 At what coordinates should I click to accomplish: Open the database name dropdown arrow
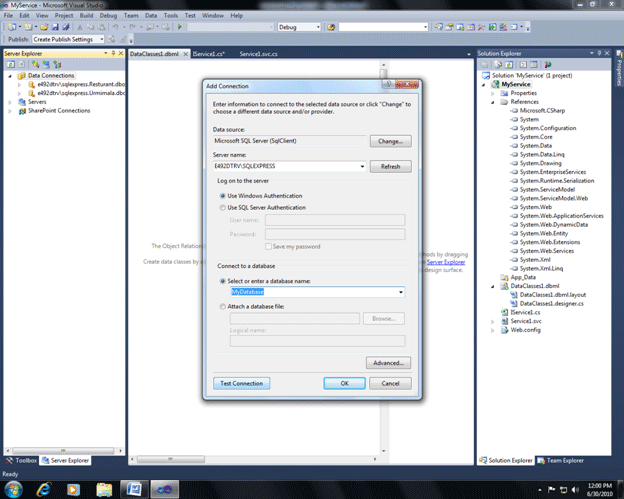click(x=400, y=292)
